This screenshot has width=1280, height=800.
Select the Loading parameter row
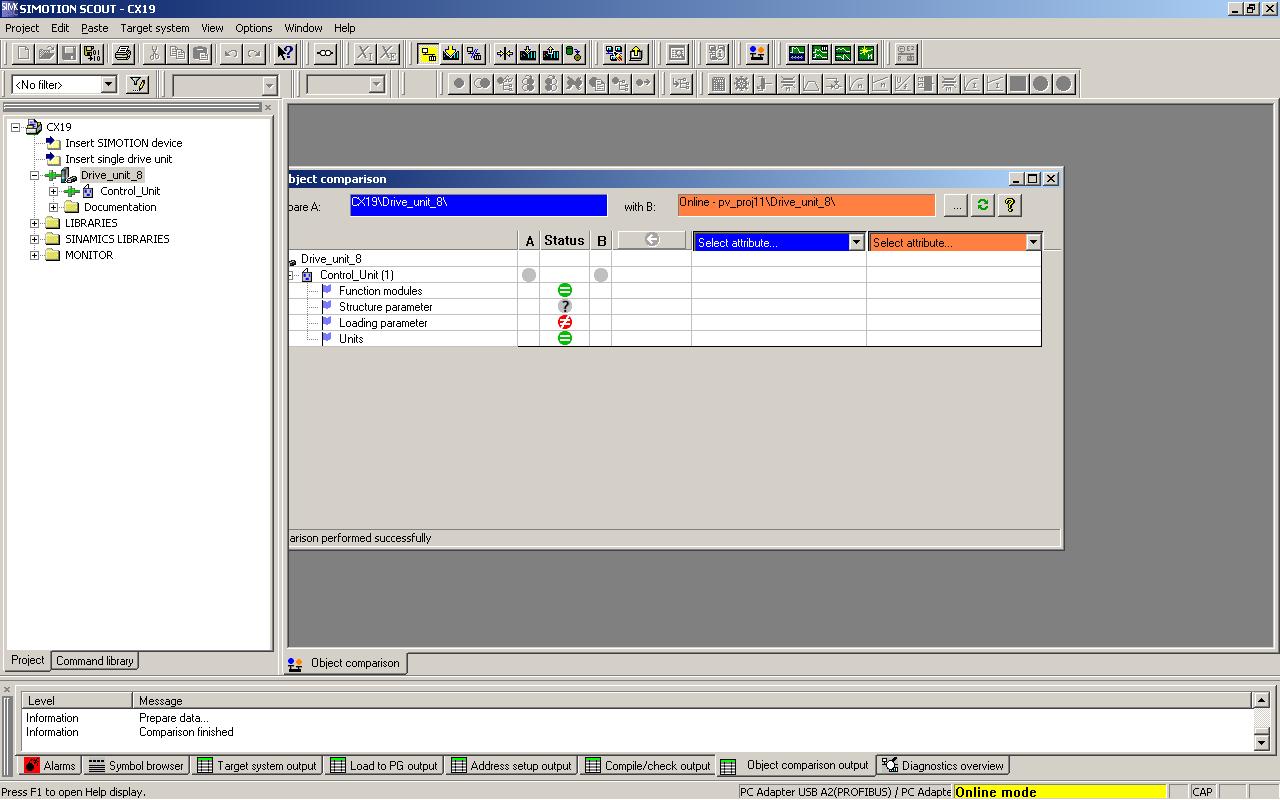[x=383, y=323]
